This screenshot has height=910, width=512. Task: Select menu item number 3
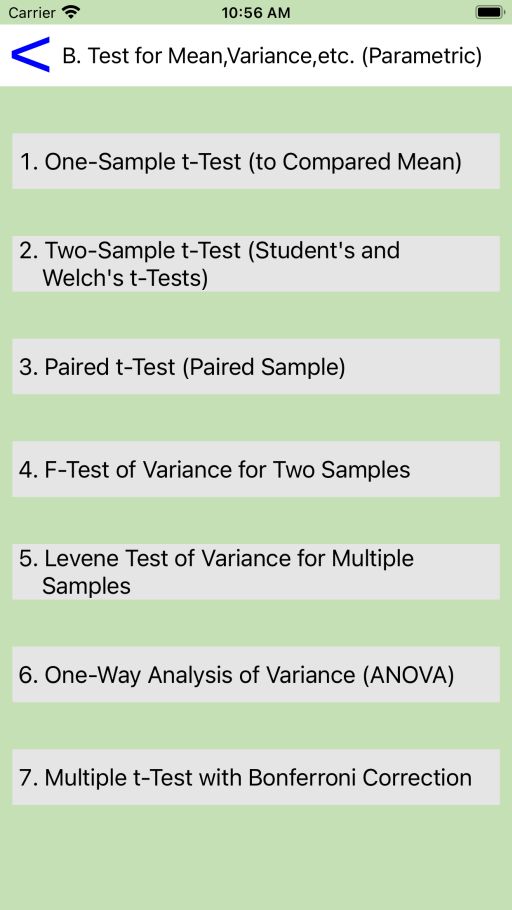(256, 367)
